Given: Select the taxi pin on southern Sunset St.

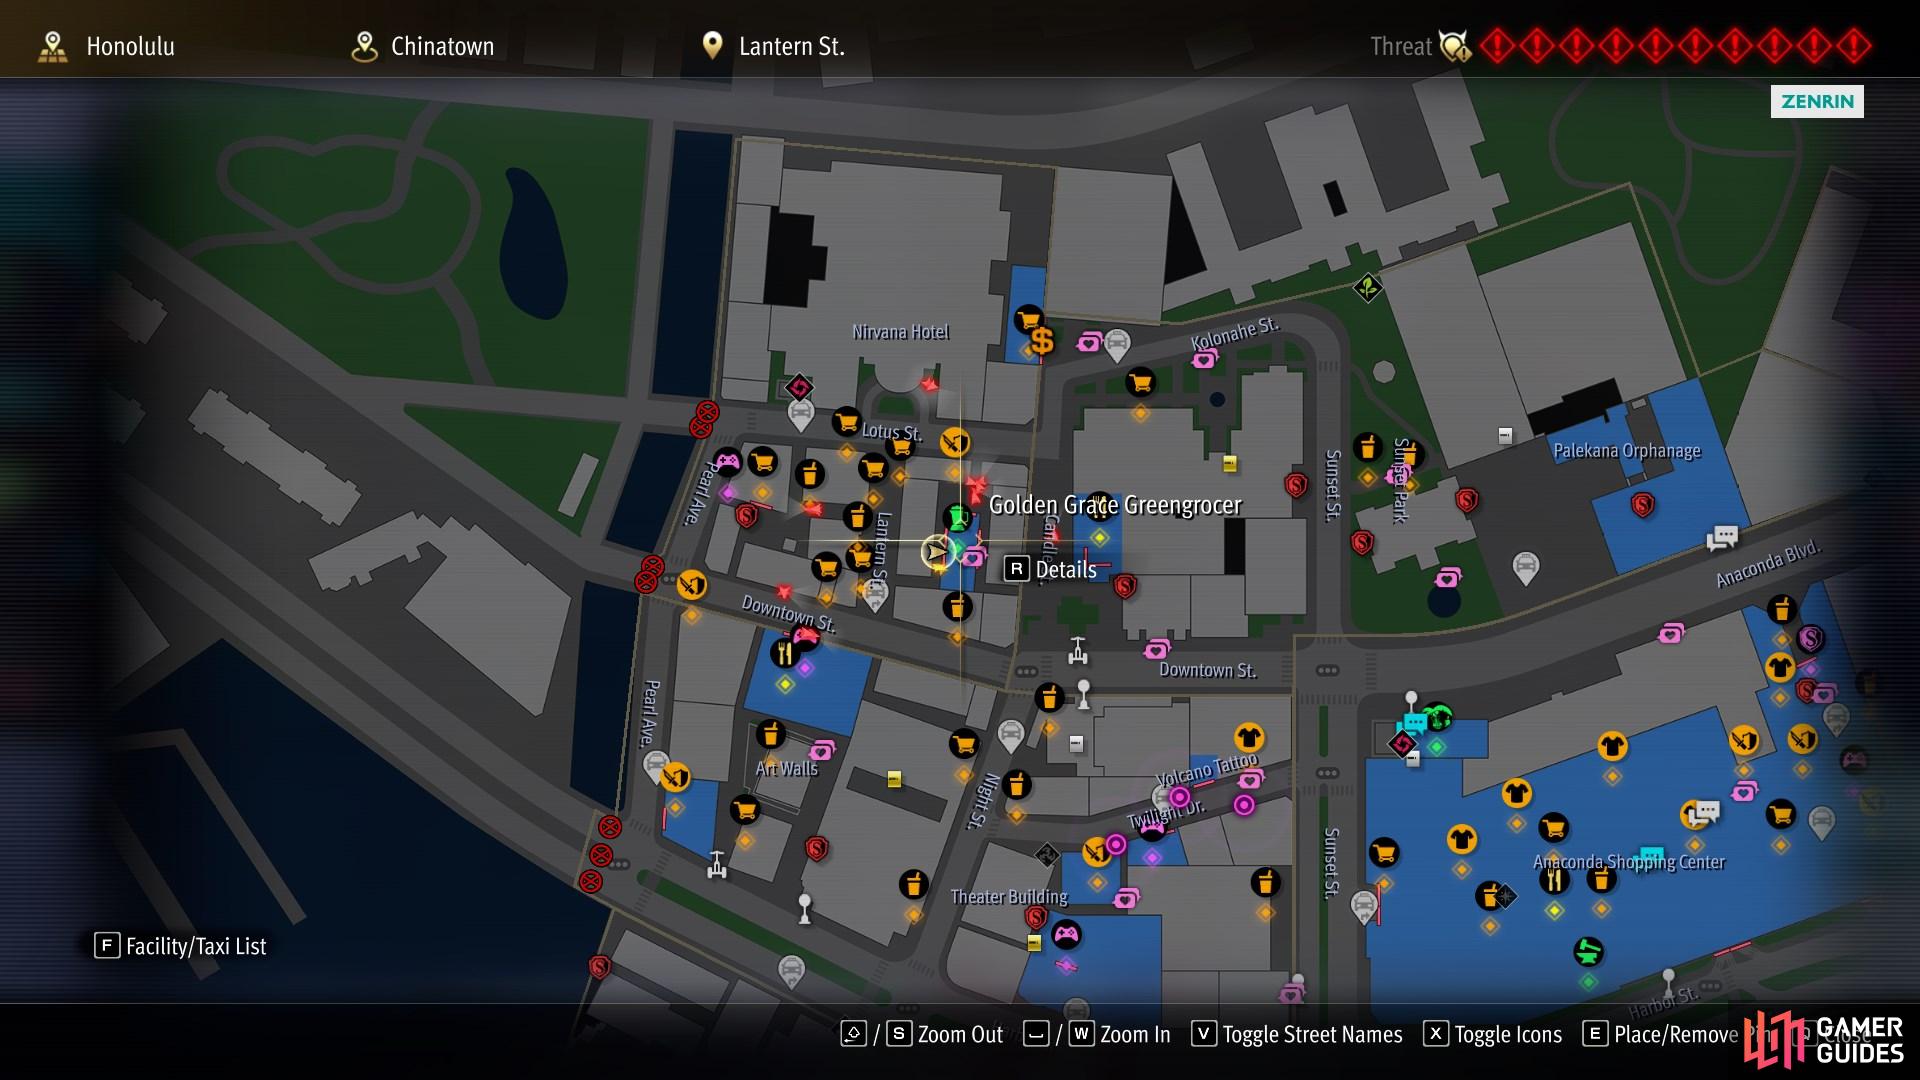Looking at the screenshot, I should (x=1364, y=907).
